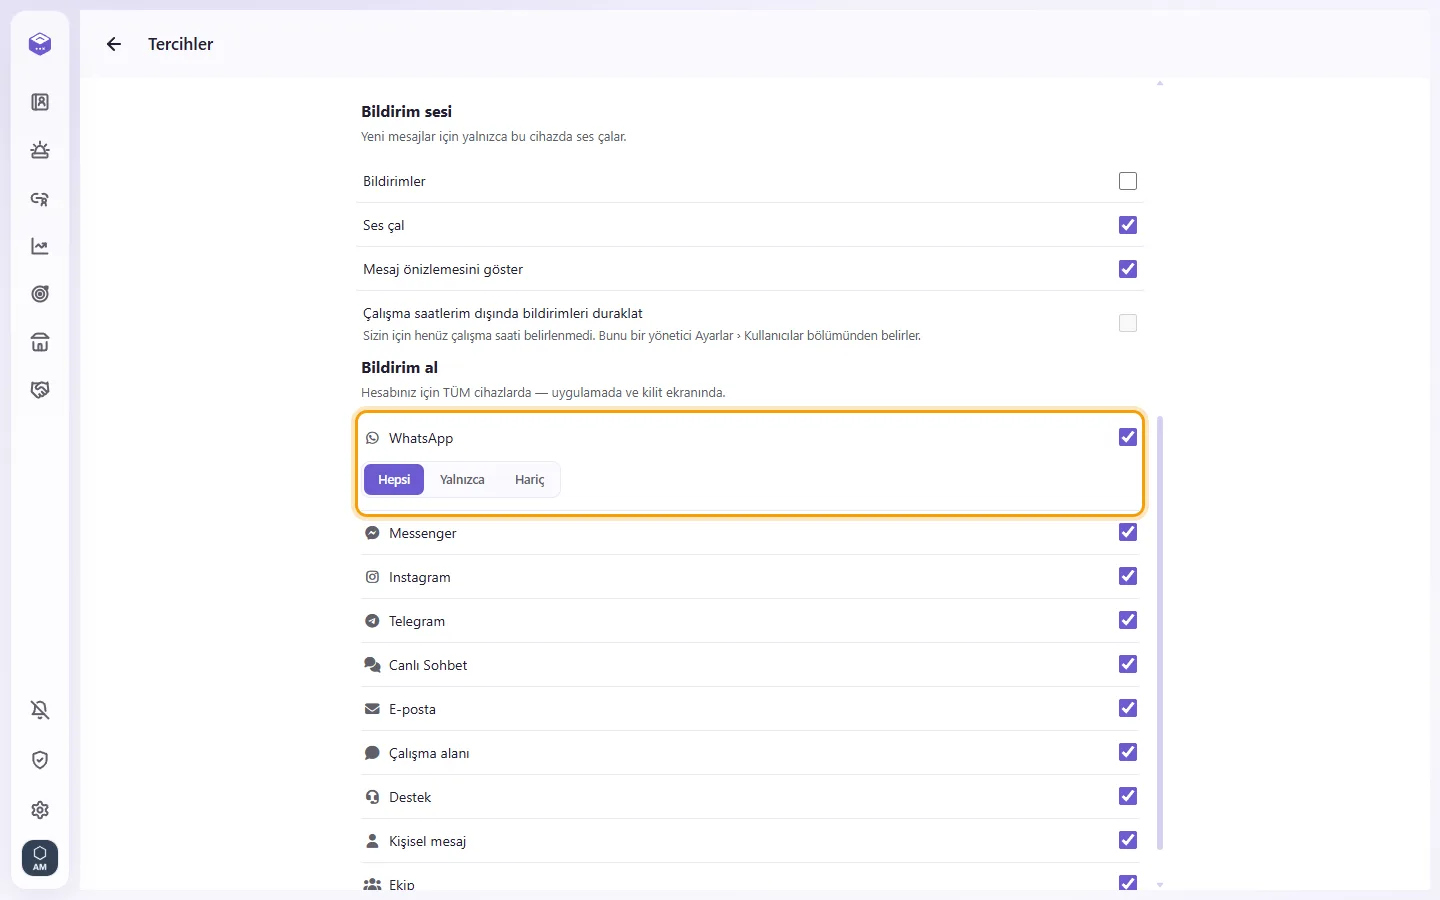Image resolution: width=1440 pixels, height=900 pixels.
Task: Open the app logo at the sidebar top
Action: (x=40, y=44)
